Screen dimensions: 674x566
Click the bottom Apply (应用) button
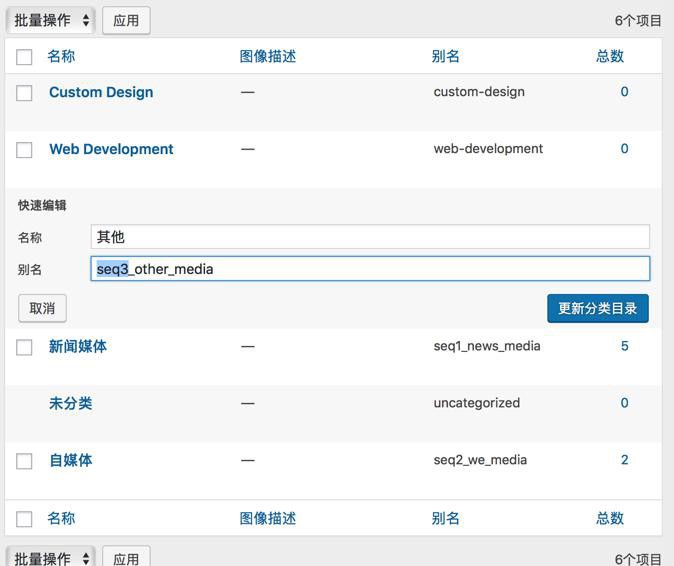pyautogui.click(x=126, y=558)
